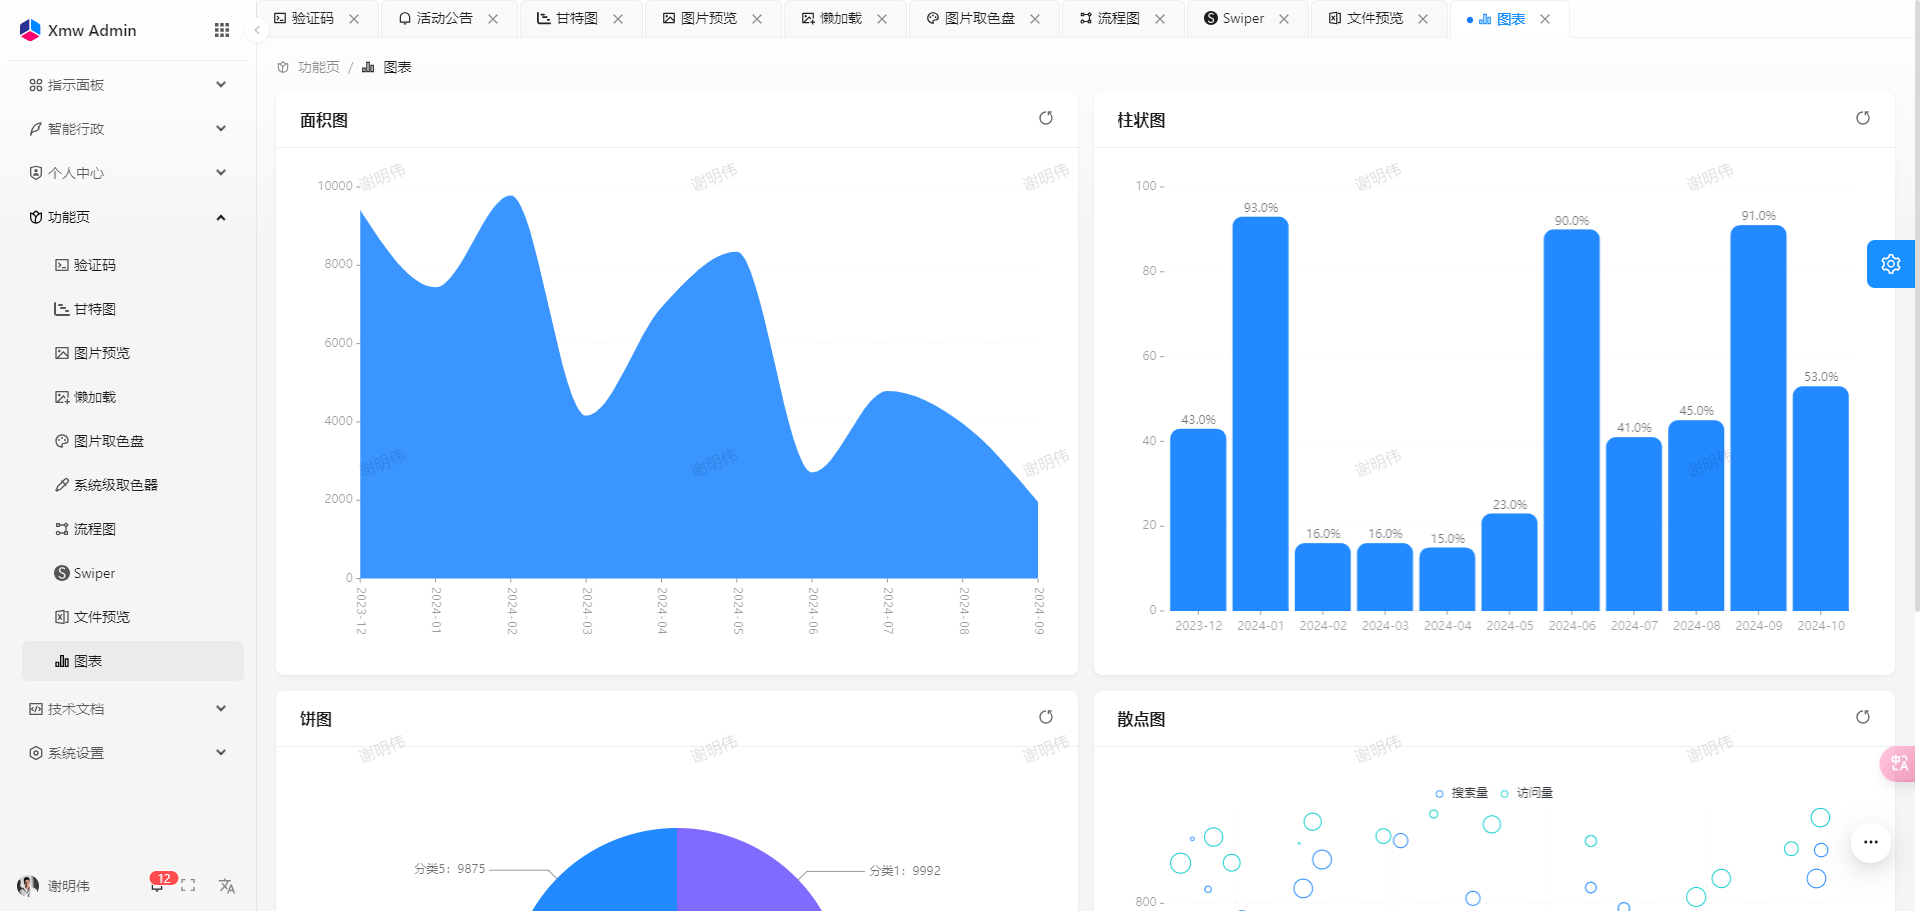Expand the 指示面板 menu
Screen dimensions: 1920x911
coord(128,85)
